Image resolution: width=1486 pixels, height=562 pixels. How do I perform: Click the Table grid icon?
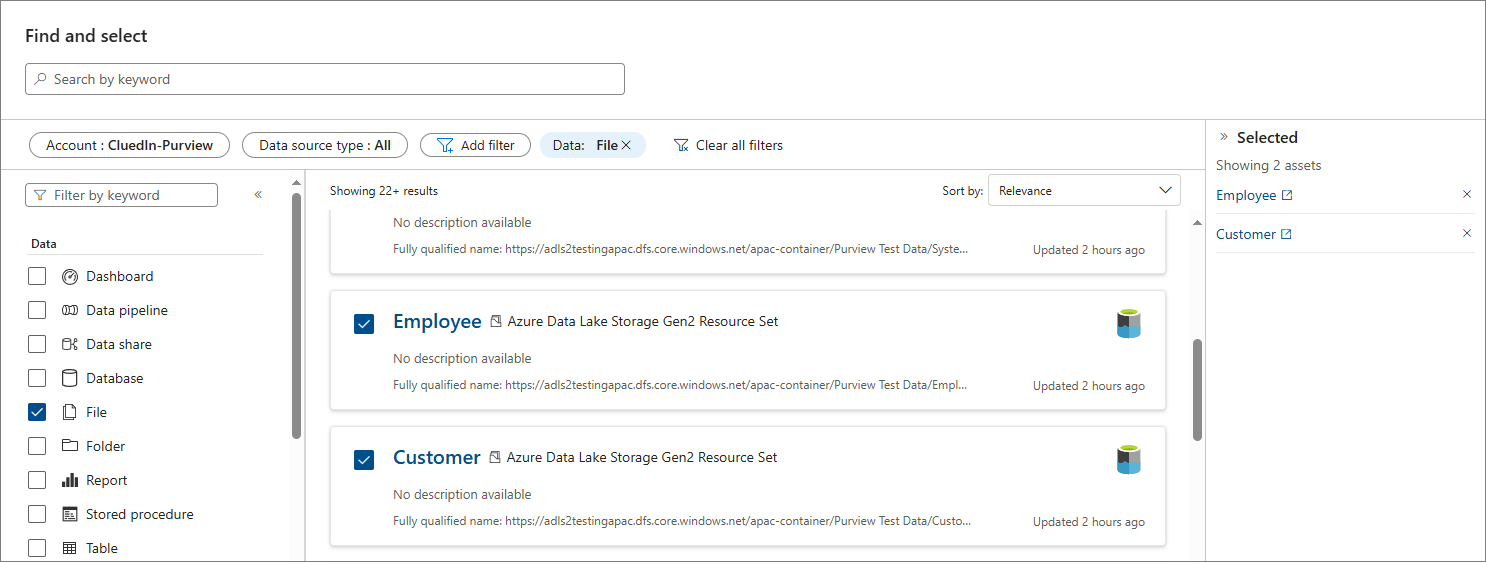70,548
